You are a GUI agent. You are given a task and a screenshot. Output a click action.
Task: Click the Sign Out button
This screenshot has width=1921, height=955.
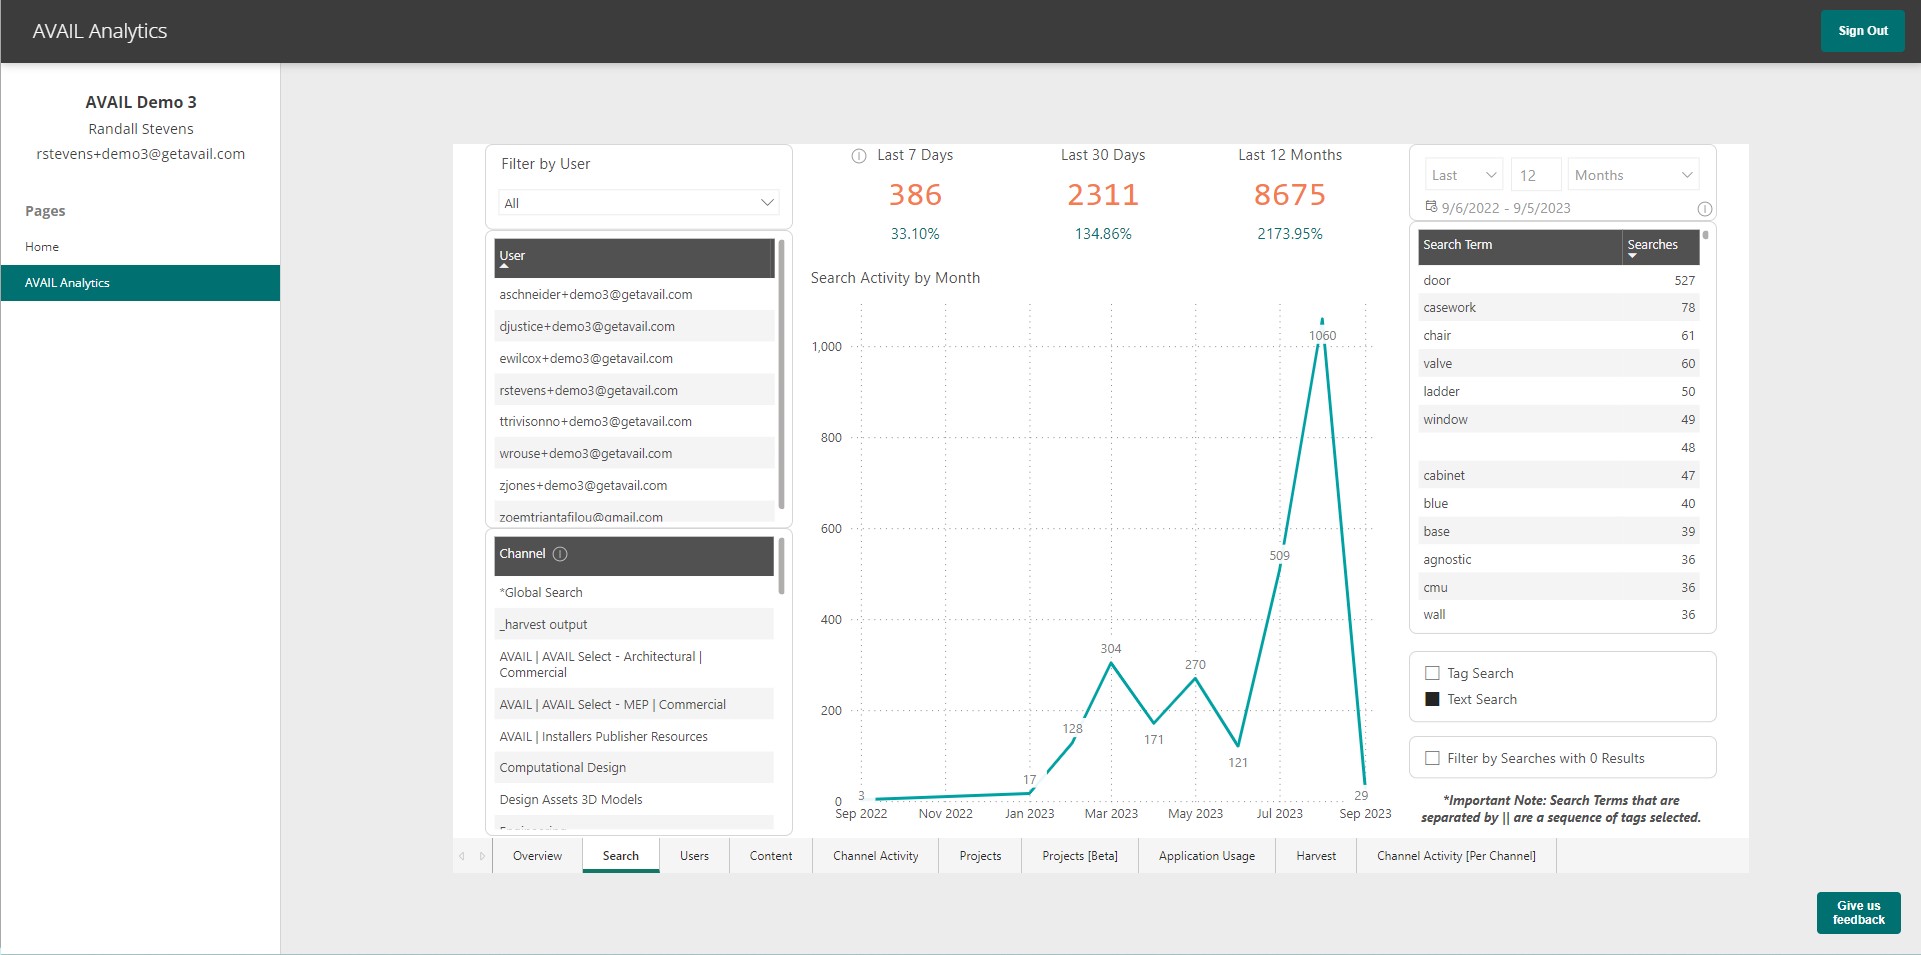[1863, 31]
